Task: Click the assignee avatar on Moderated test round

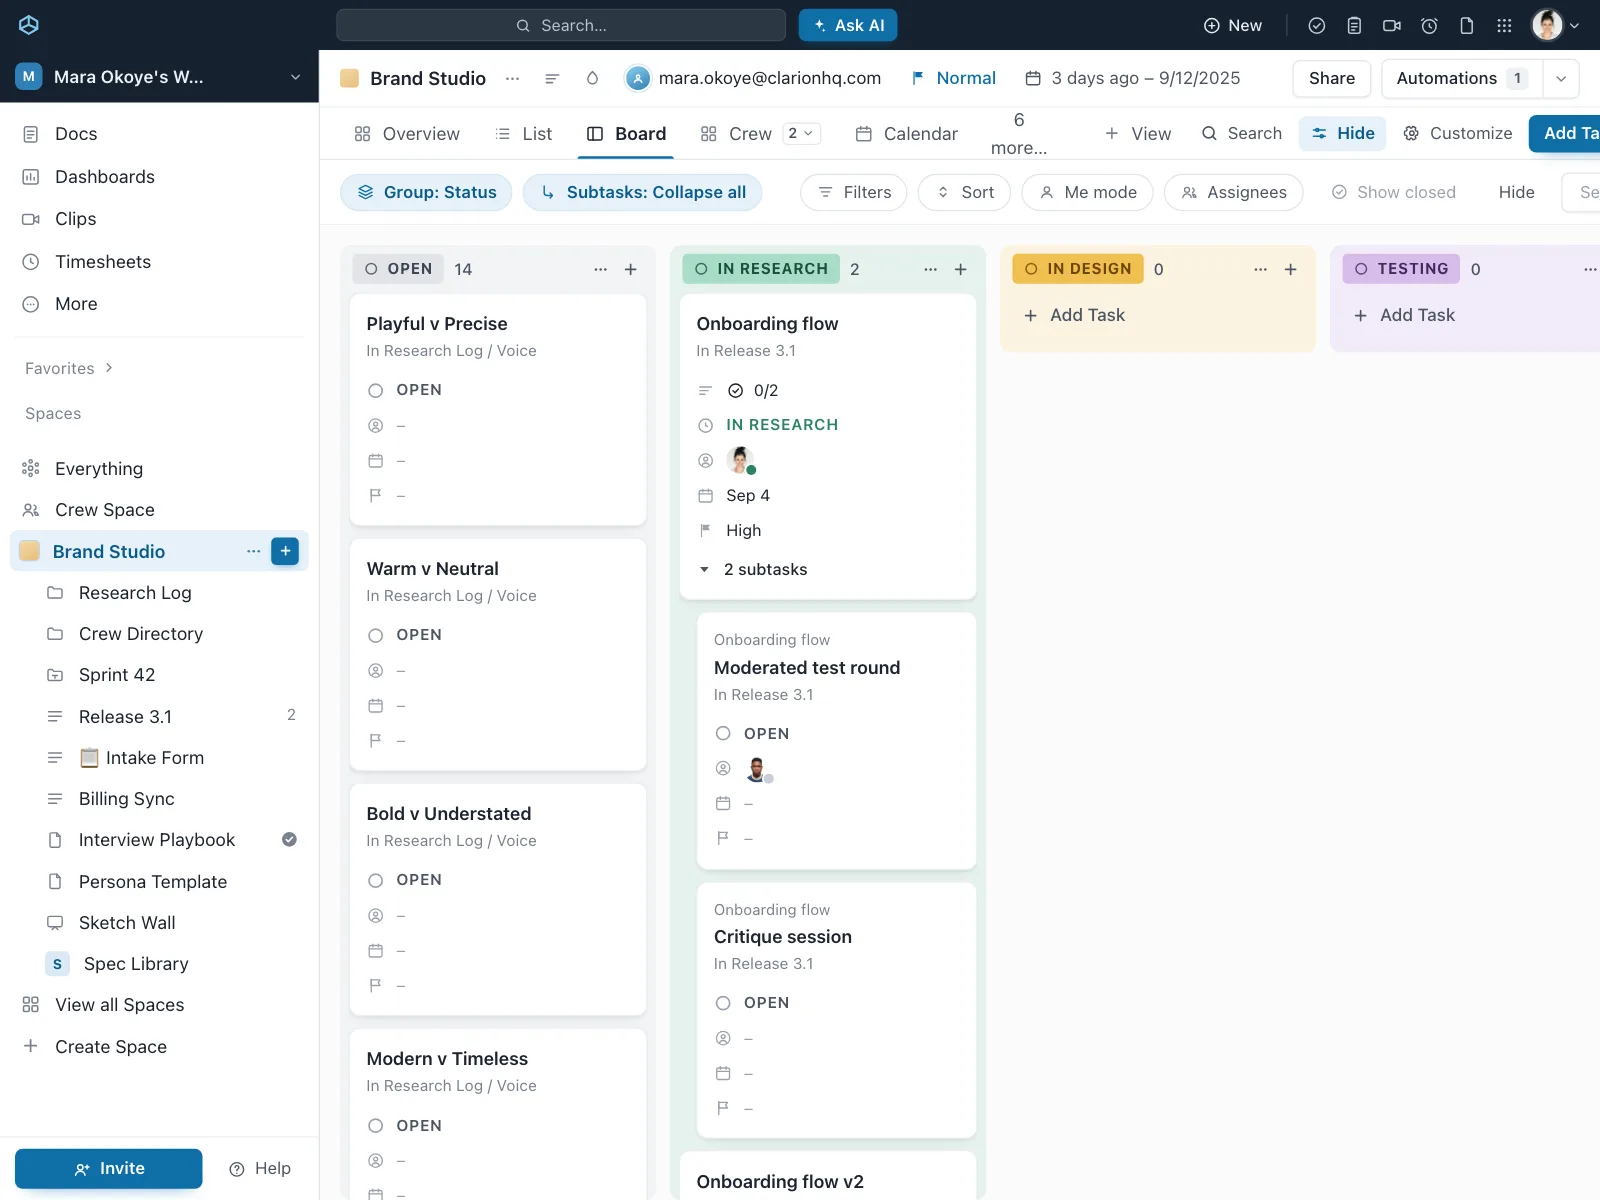Action: tap(757, 769)
